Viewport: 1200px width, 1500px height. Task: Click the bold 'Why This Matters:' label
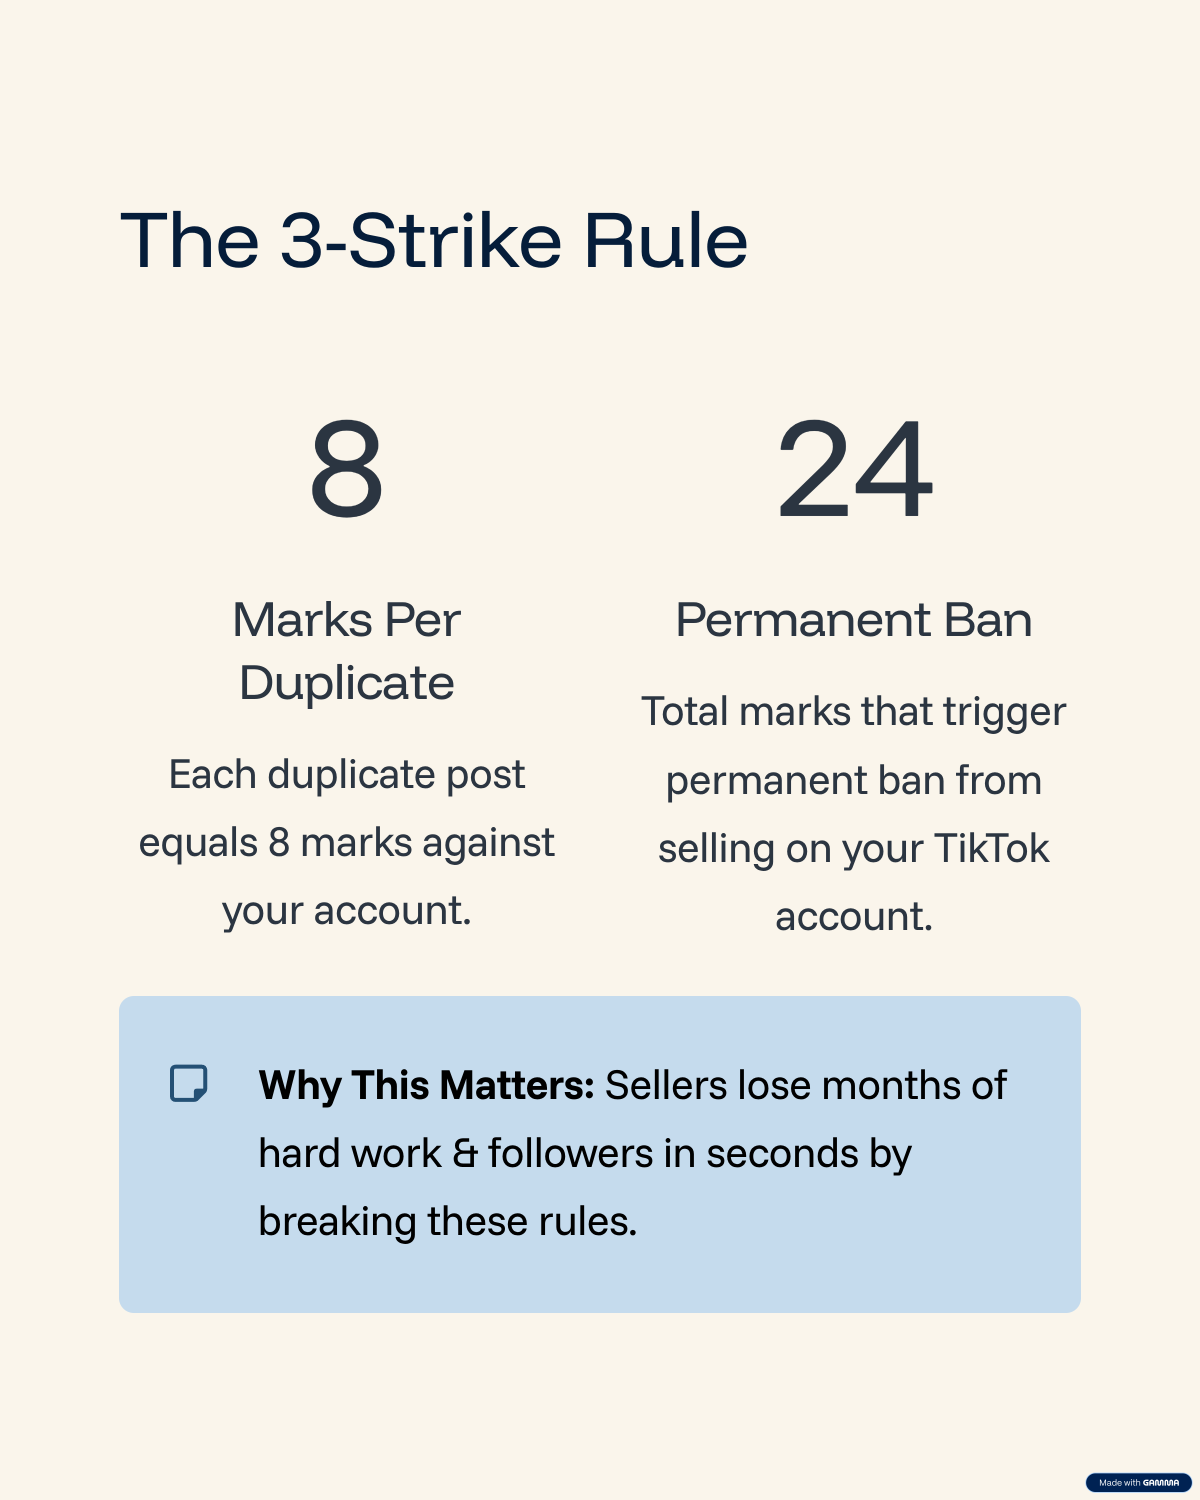click(427, 1085)
